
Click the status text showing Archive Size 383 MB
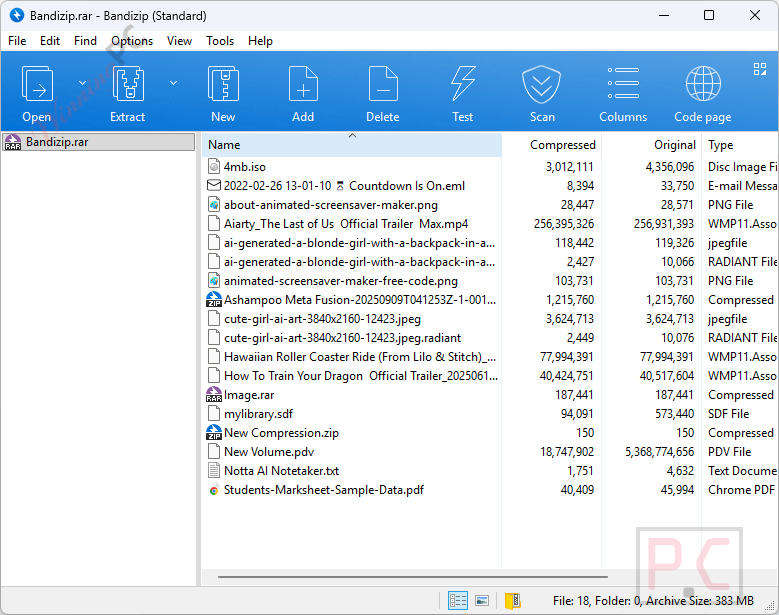pyautogui.click(x=700, y=601)
